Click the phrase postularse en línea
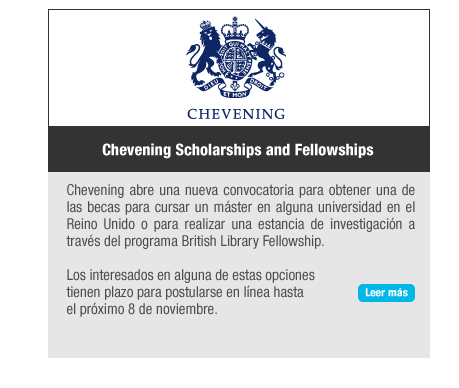Viewport: 459px width, 388px height. click(x=218, y=292)
